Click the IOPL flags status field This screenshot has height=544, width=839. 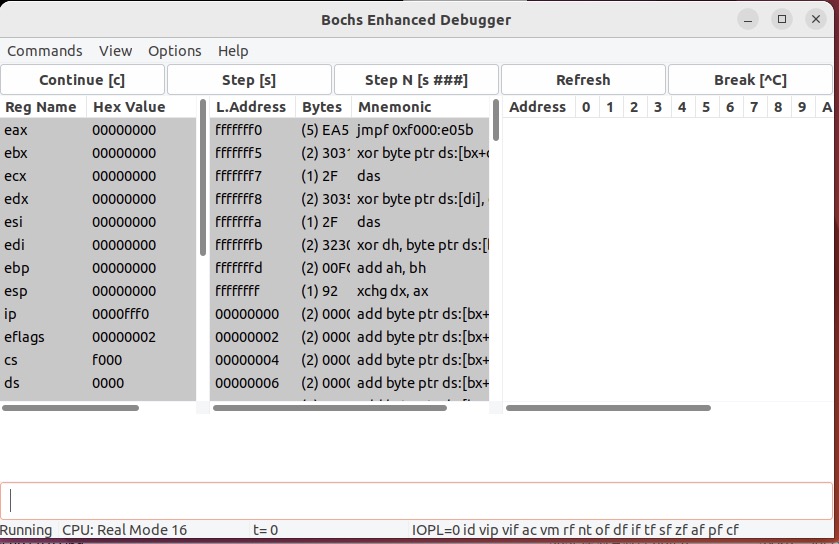click(575, 530)
